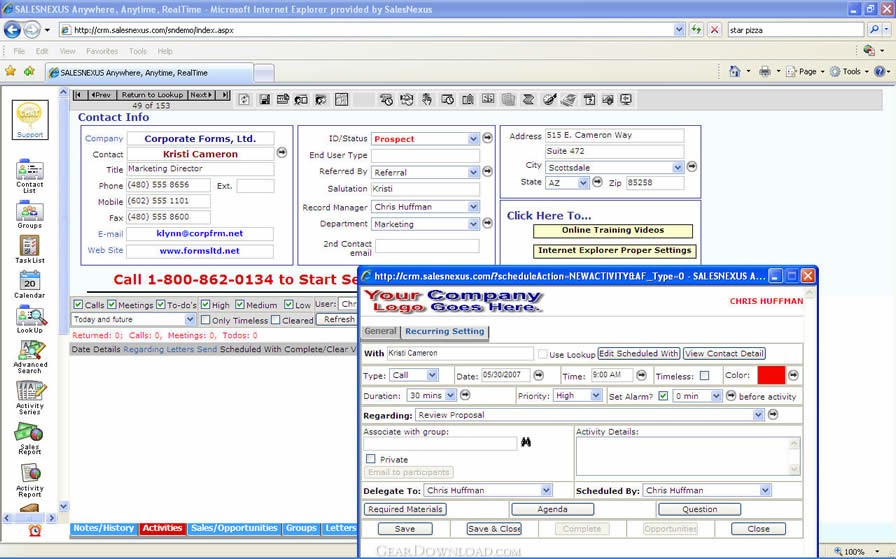Switch to the General tab
The image size is (896, 559).
[381, 332]
